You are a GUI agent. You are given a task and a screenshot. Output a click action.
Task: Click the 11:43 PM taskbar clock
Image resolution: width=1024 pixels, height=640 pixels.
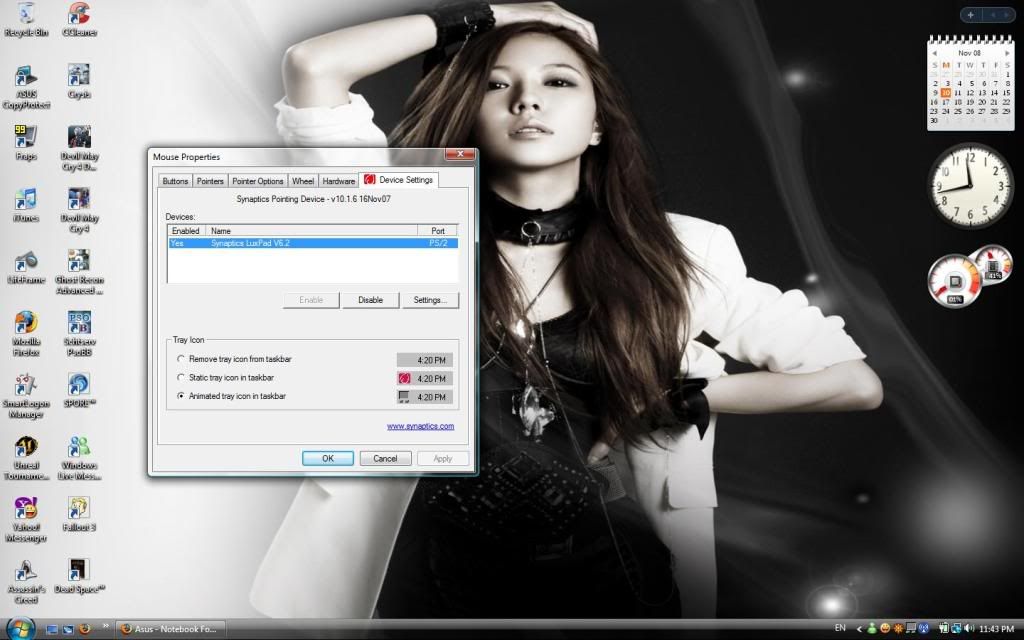[x=997, y=629]
